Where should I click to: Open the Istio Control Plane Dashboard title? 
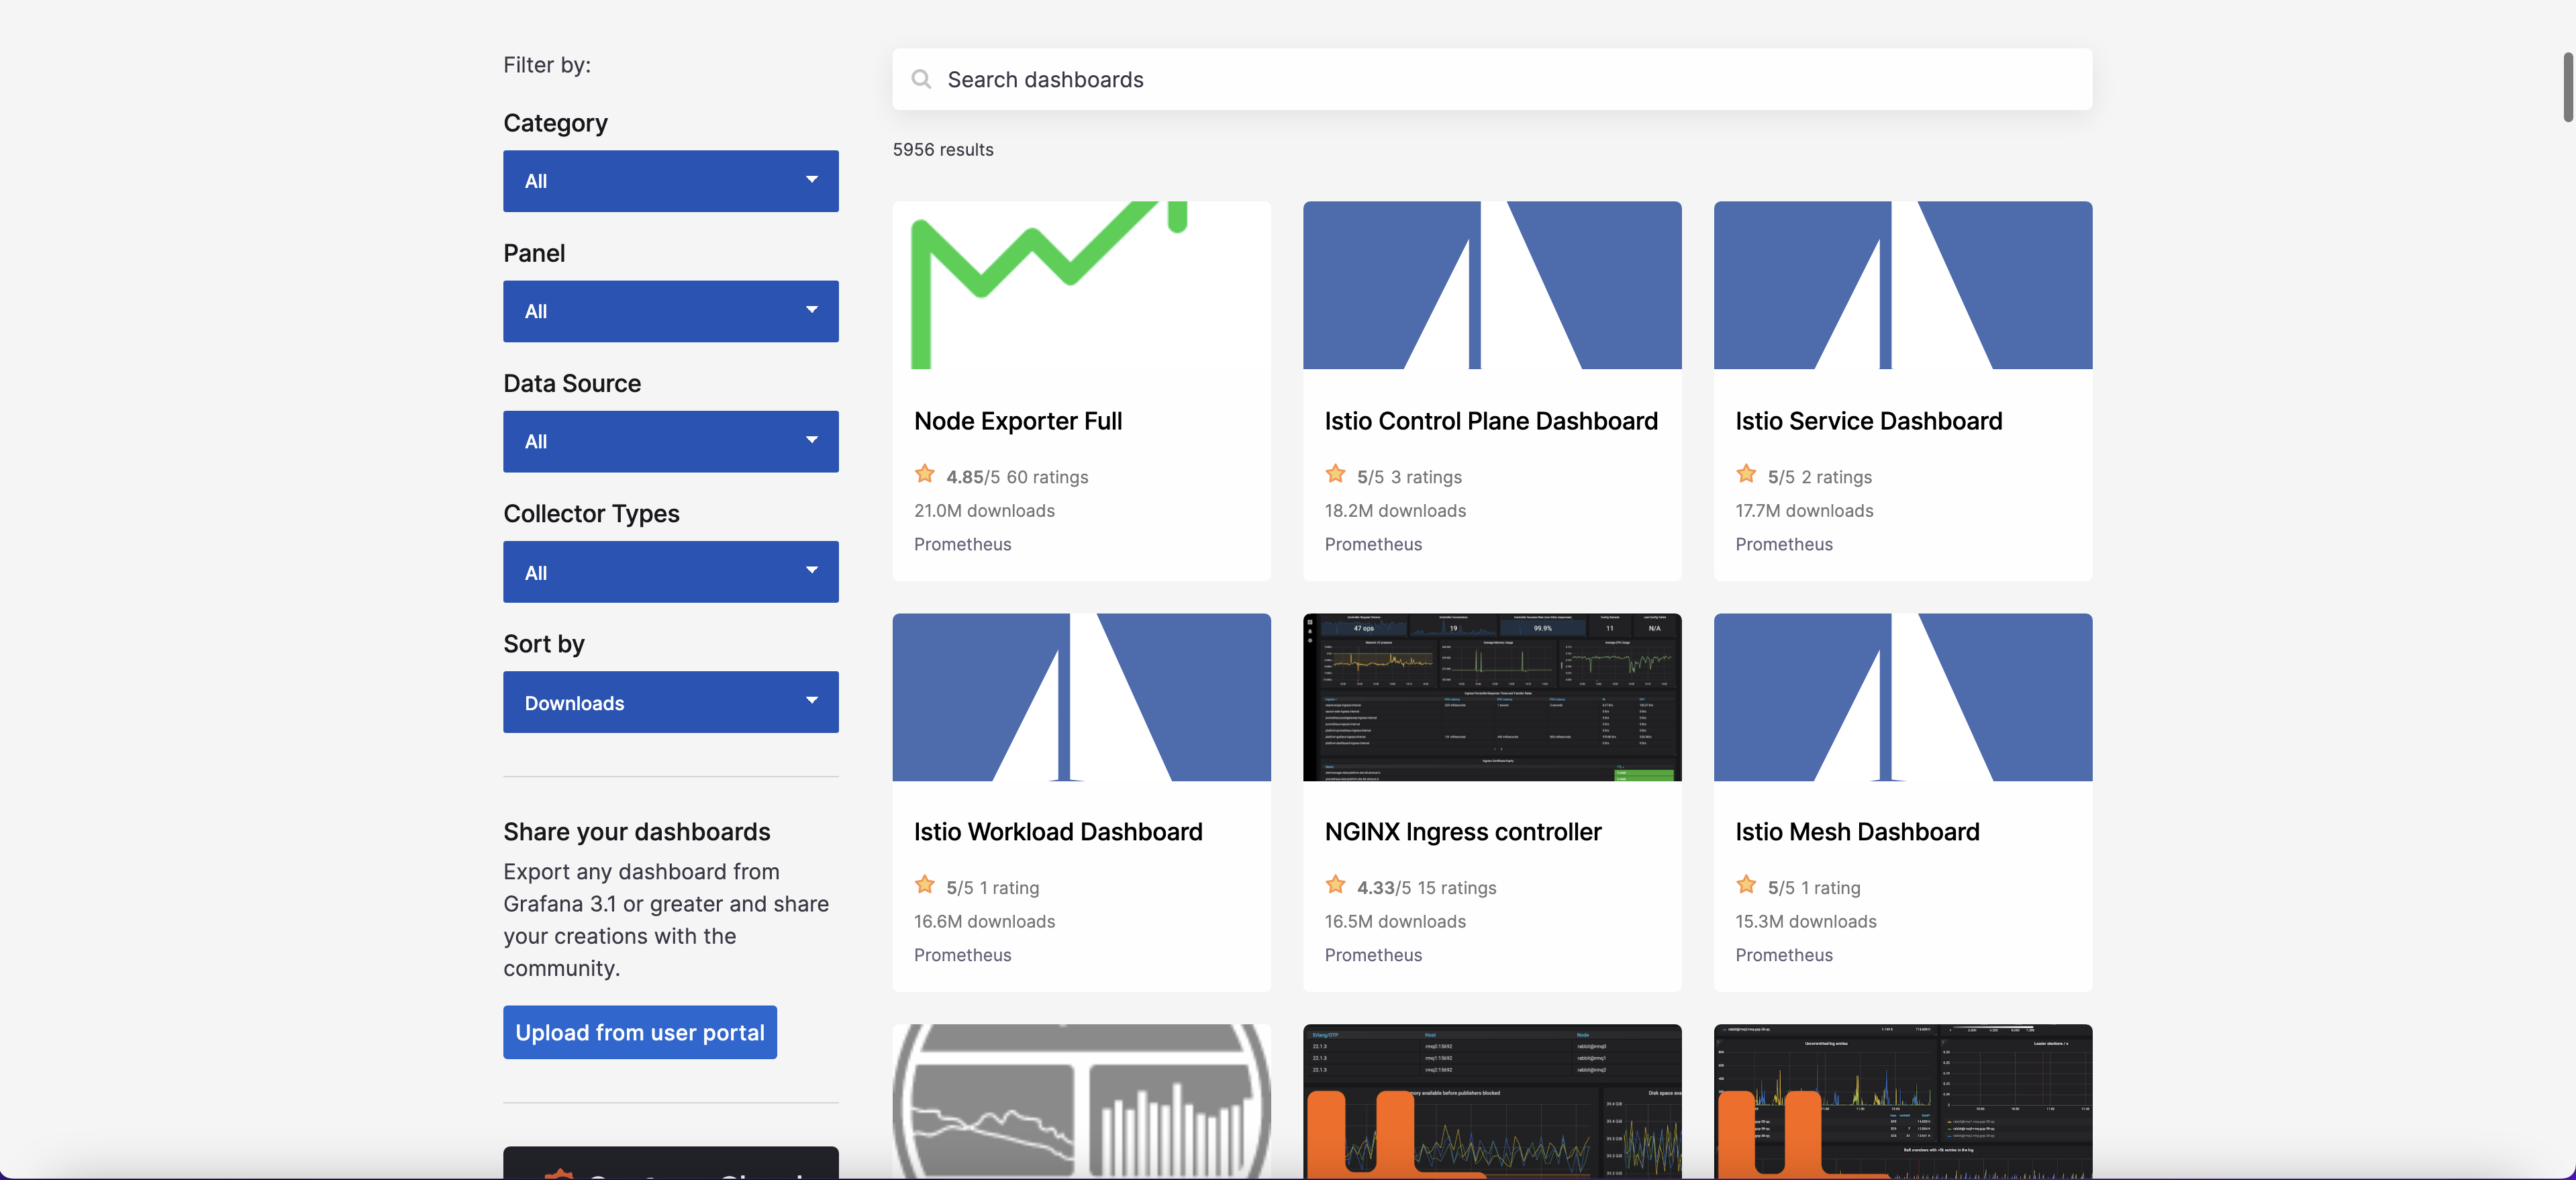pyautogui.click(x=1491, y=421)
